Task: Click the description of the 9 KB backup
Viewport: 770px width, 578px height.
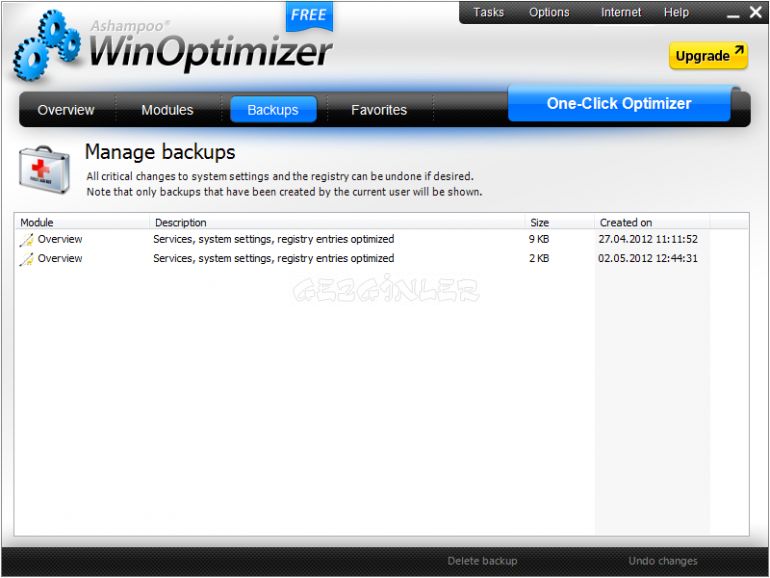Action: tap(274, 239)
